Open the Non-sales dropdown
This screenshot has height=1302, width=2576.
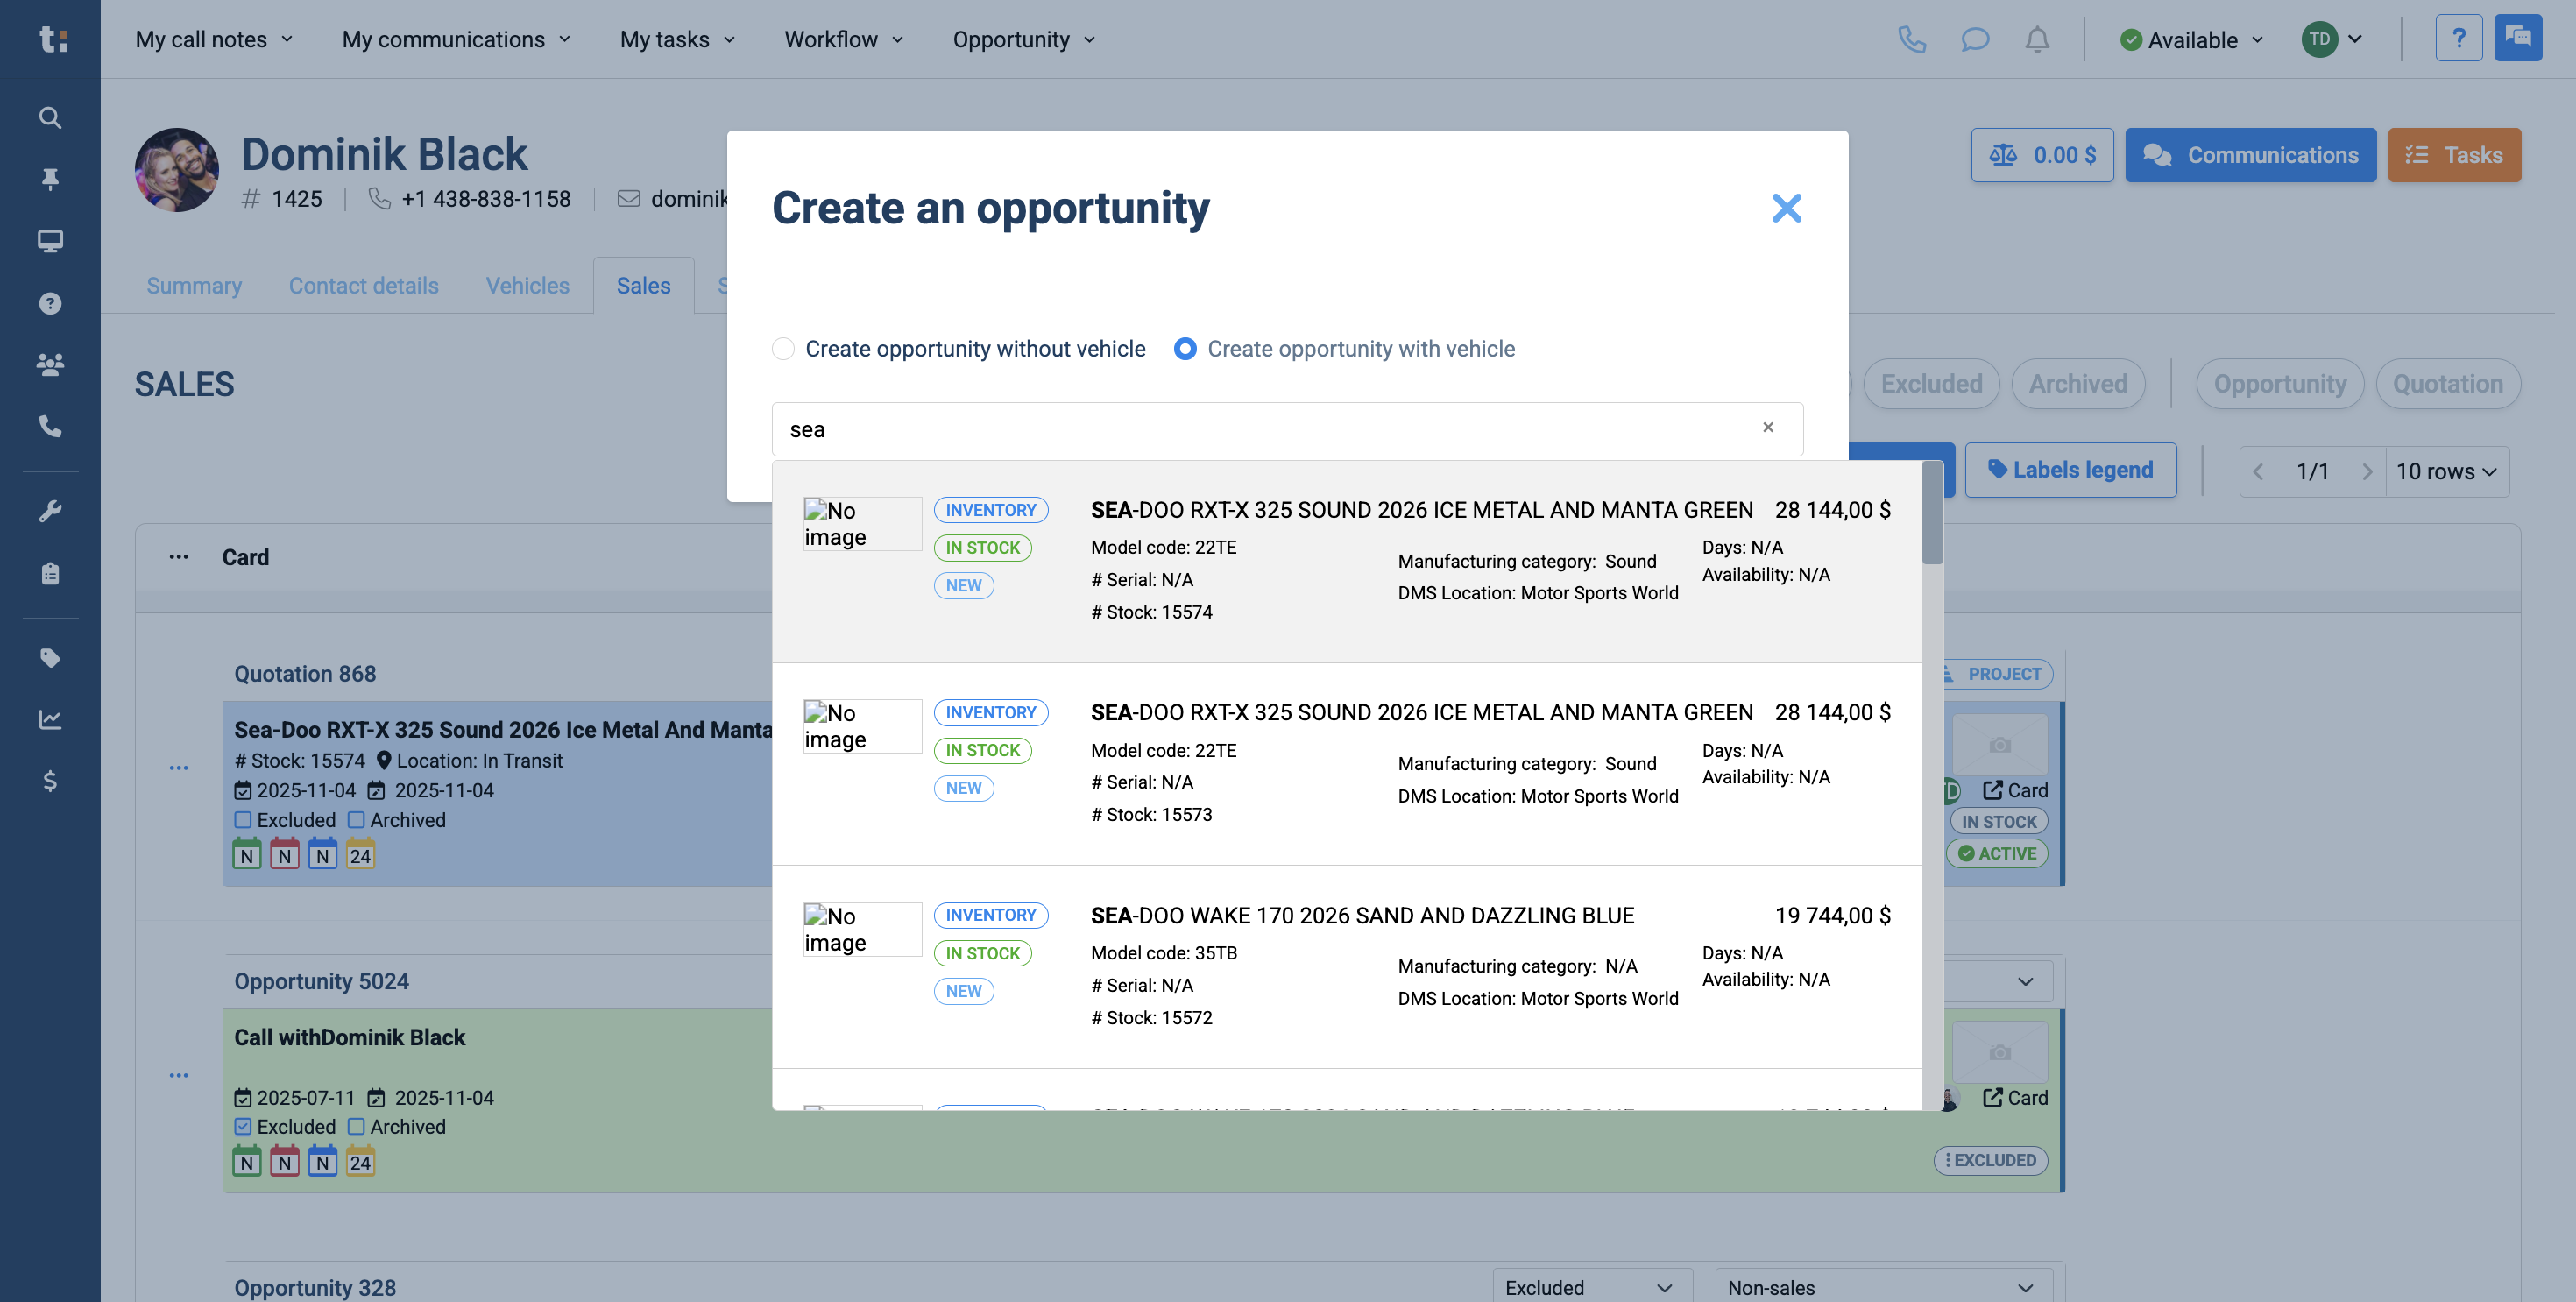[1882, 1287]
